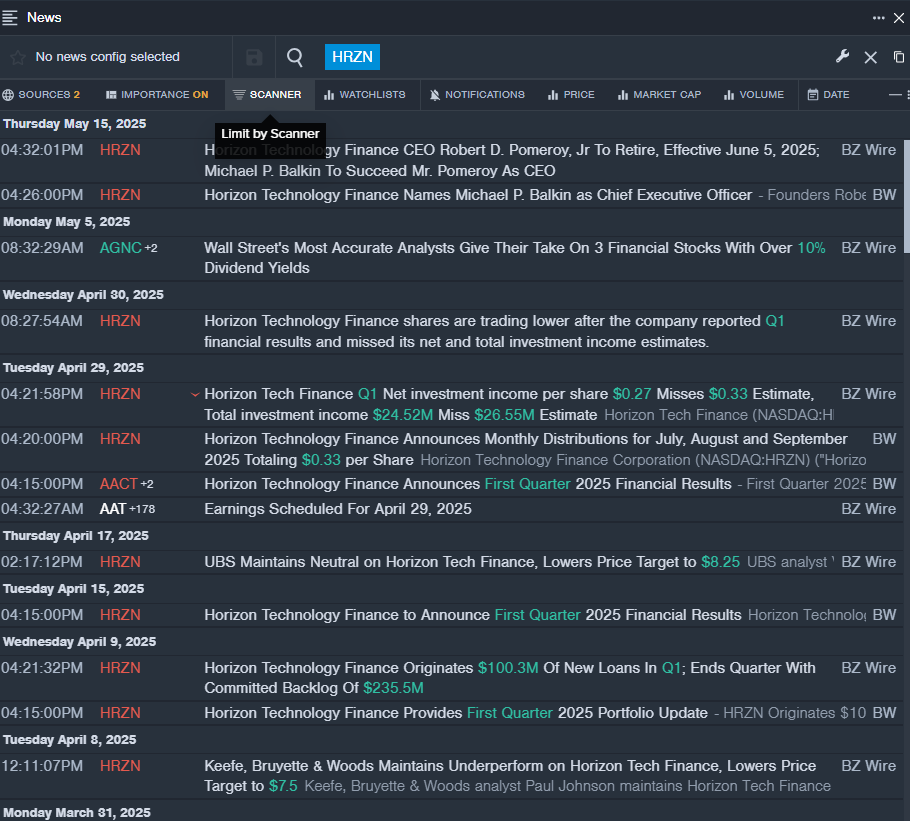Click the 08:32:29AM timestamp
Screen dimensions: 910x821
42,248
